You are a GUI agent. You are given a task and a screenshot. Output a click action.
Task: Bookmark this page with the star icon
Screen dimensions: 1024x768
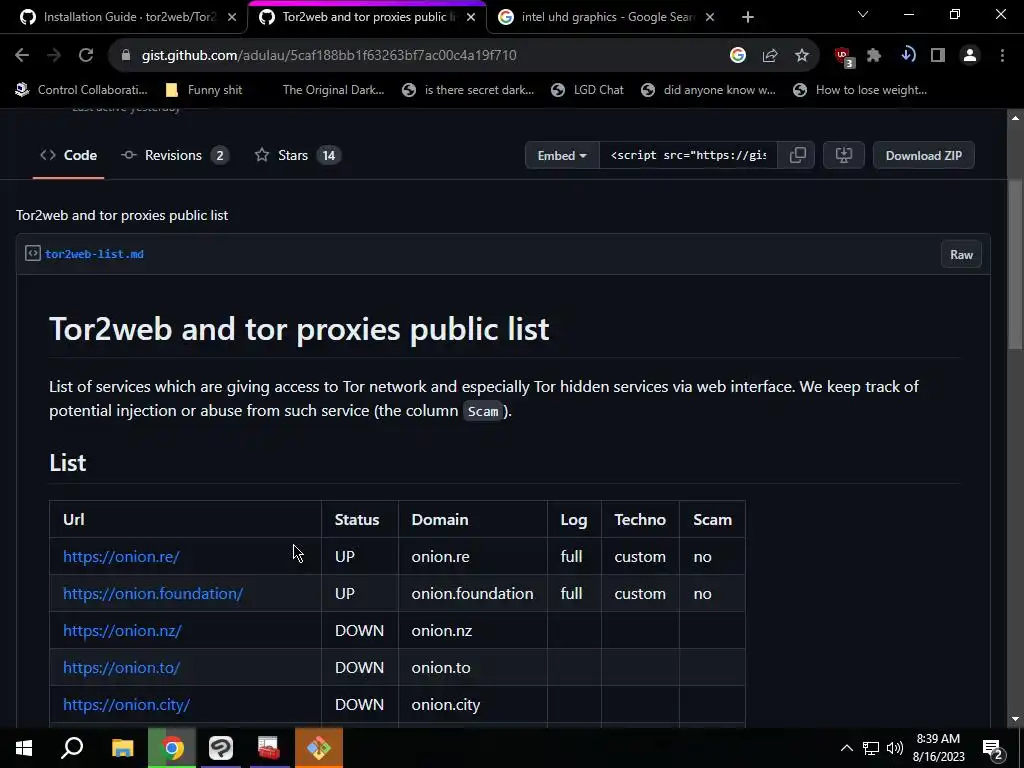coord(802,56)
